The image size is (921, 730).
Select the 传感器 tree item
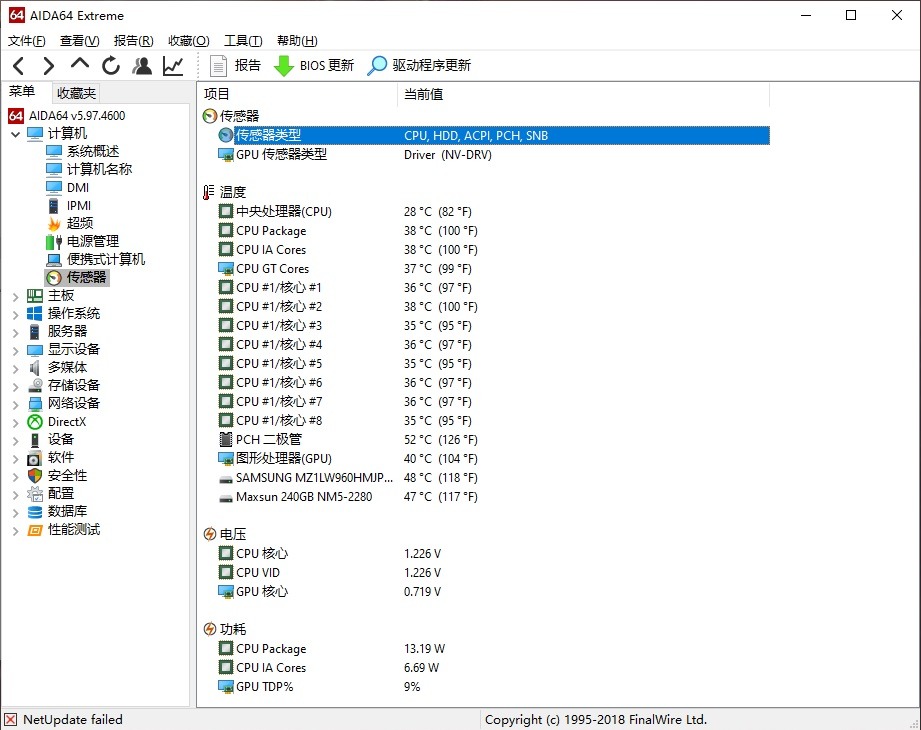[86, 277]
